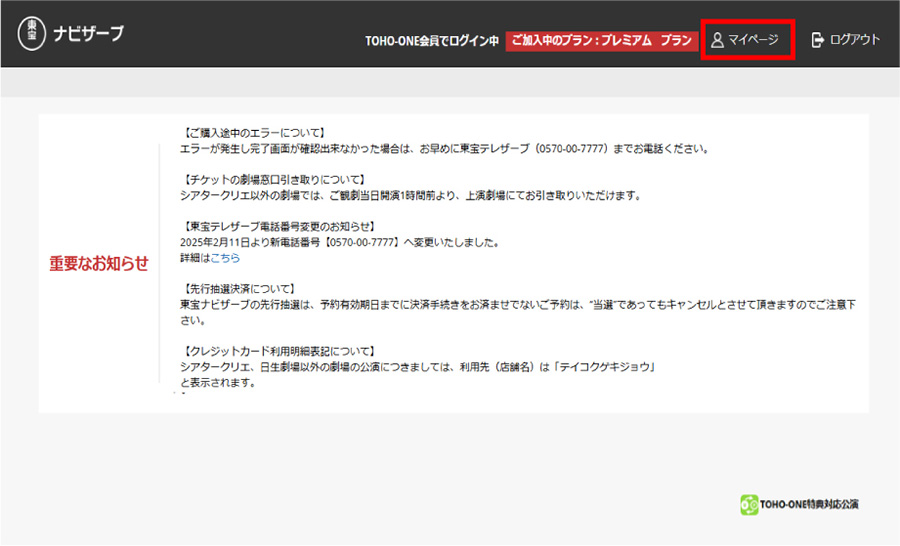
Task: Click the ご購入途中のエラーについて notice heading
Action: click(257, 133)
